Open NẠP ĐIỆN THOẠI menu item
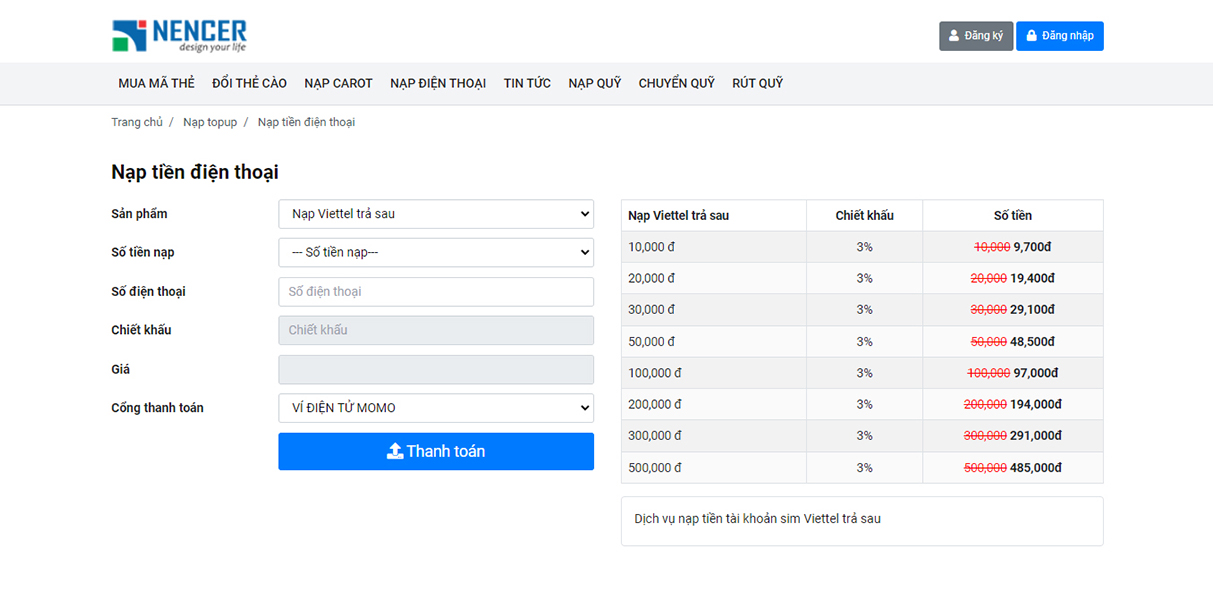 pyautogui.click(x=438, y=84)
